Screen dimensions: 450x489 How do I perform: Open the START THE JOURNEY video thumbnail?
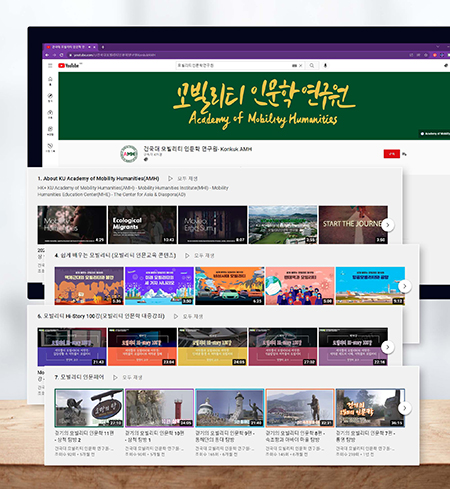click(353, 225)
